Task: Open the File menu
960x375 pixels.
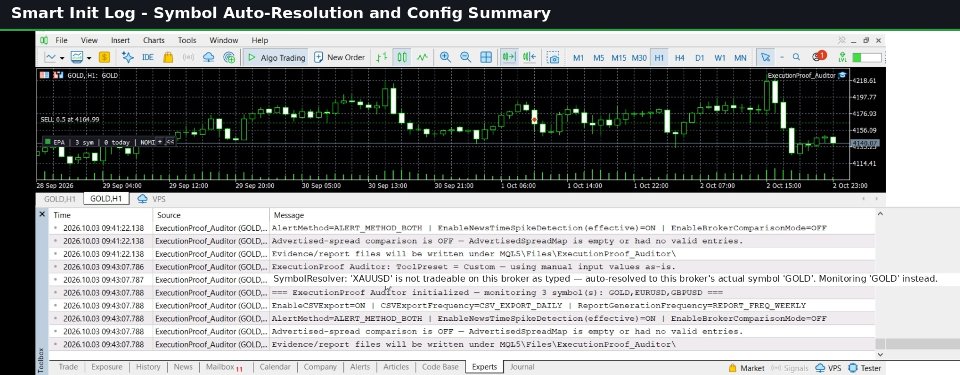Action: click(x=61, y=40)
